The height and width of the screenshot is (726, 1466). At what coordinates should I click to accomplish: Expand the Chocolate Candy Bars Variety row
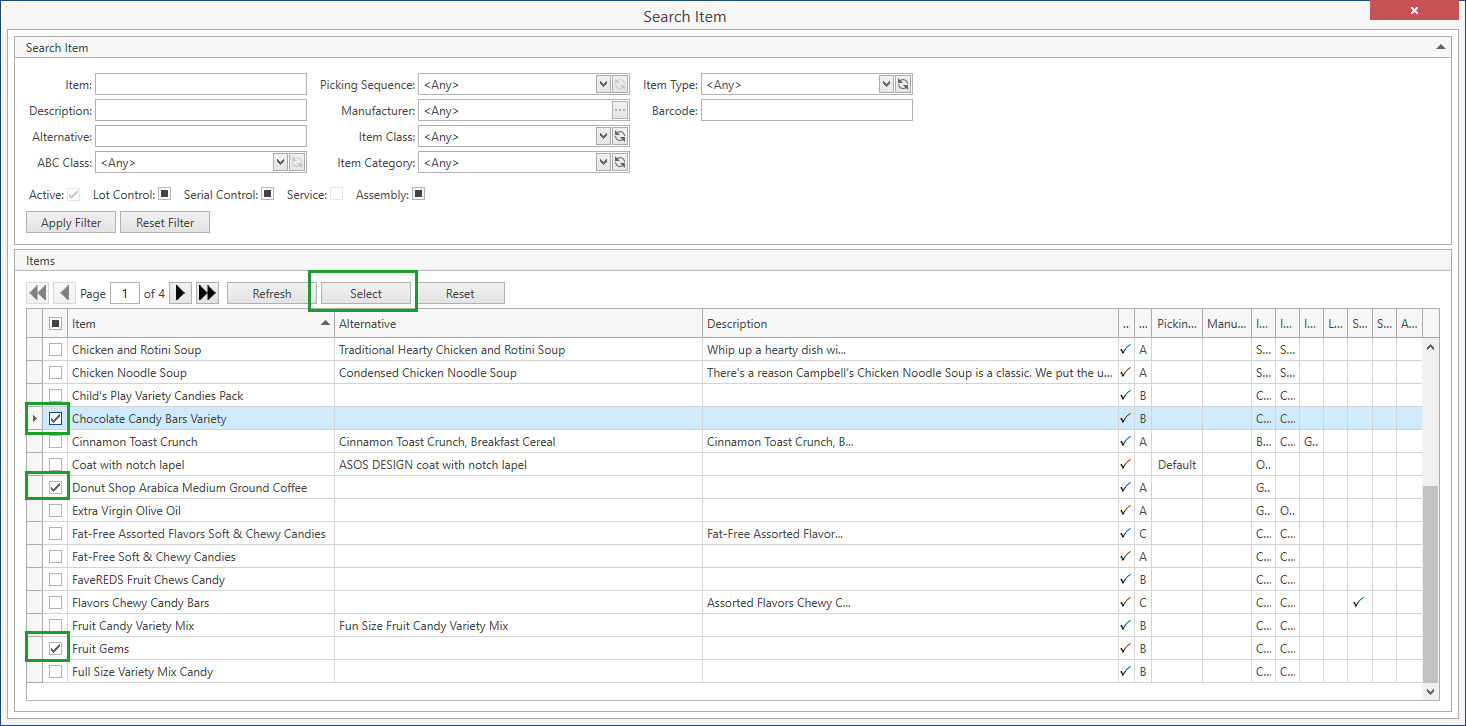(35, 418)
